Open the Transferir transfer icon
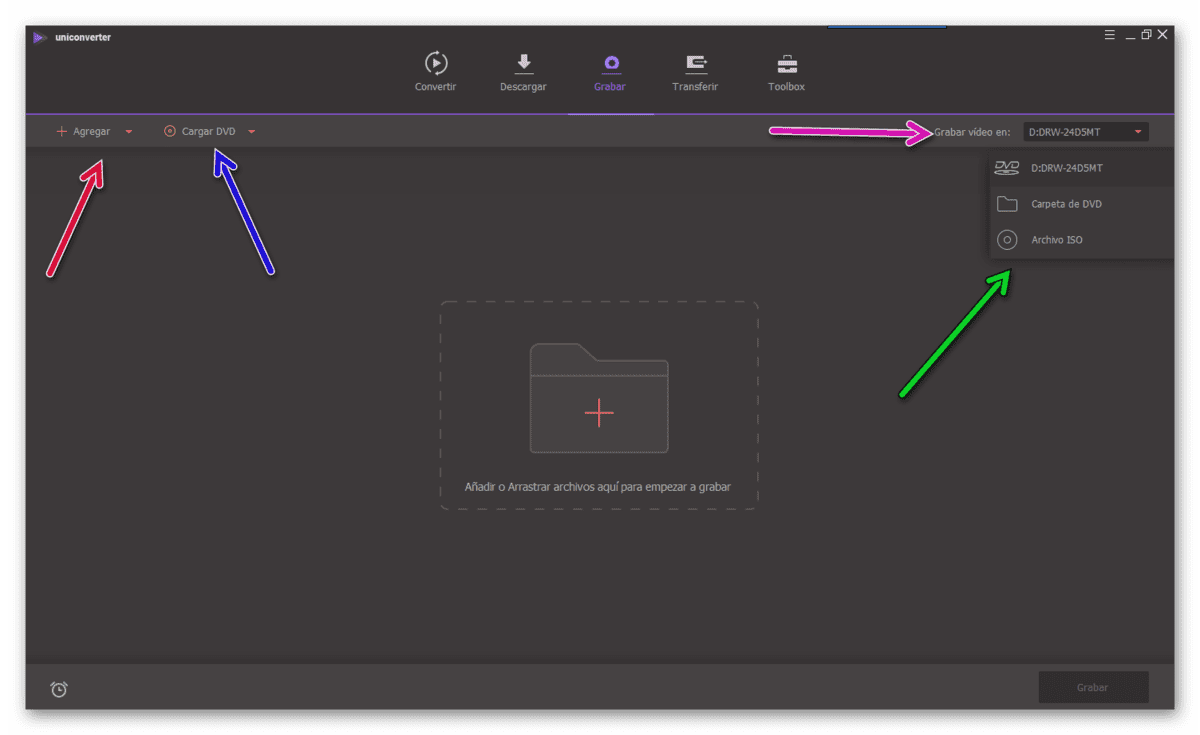Image resolution: width=1200 pixels, height=735 pixels. tap(696, 63)
